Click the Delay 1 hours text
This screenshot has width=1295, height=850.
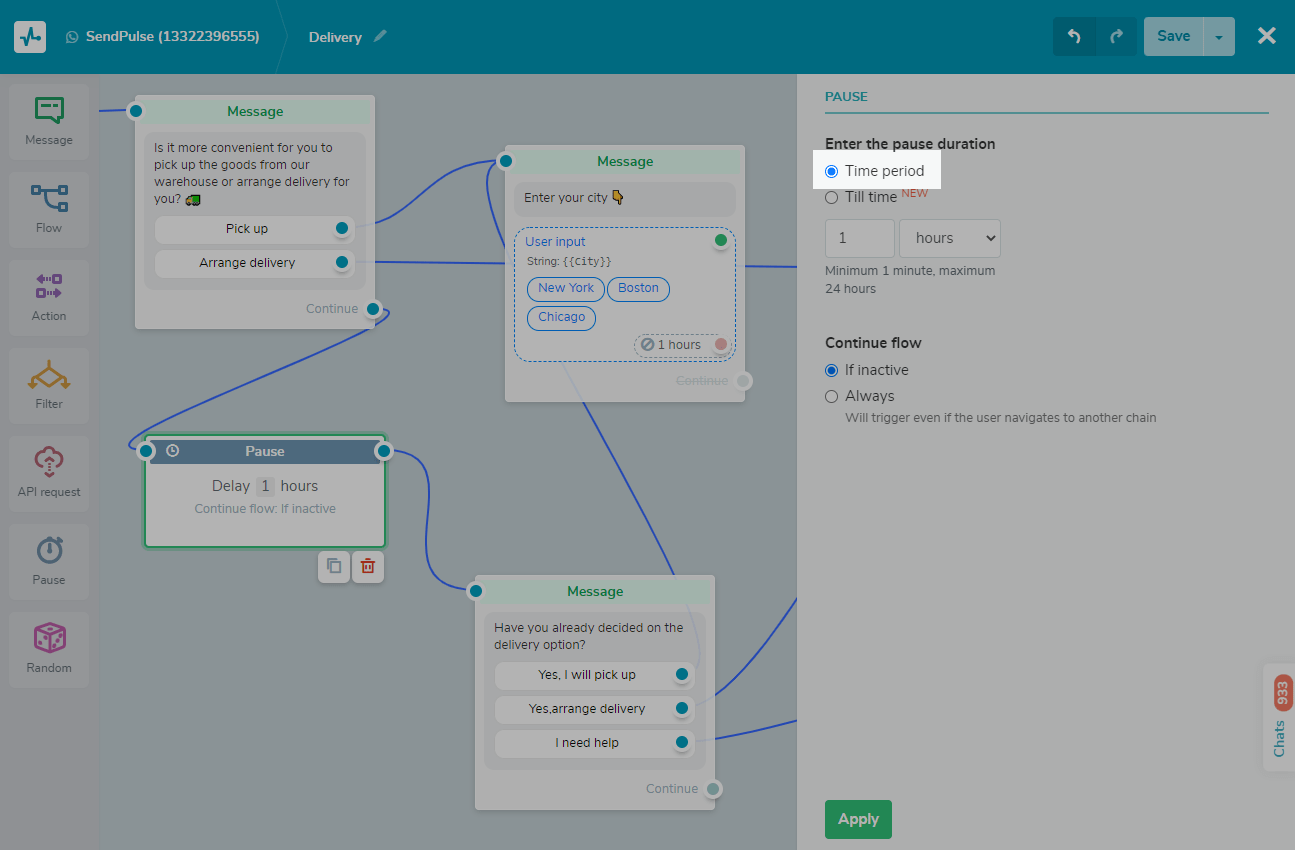tap(265, 486)
